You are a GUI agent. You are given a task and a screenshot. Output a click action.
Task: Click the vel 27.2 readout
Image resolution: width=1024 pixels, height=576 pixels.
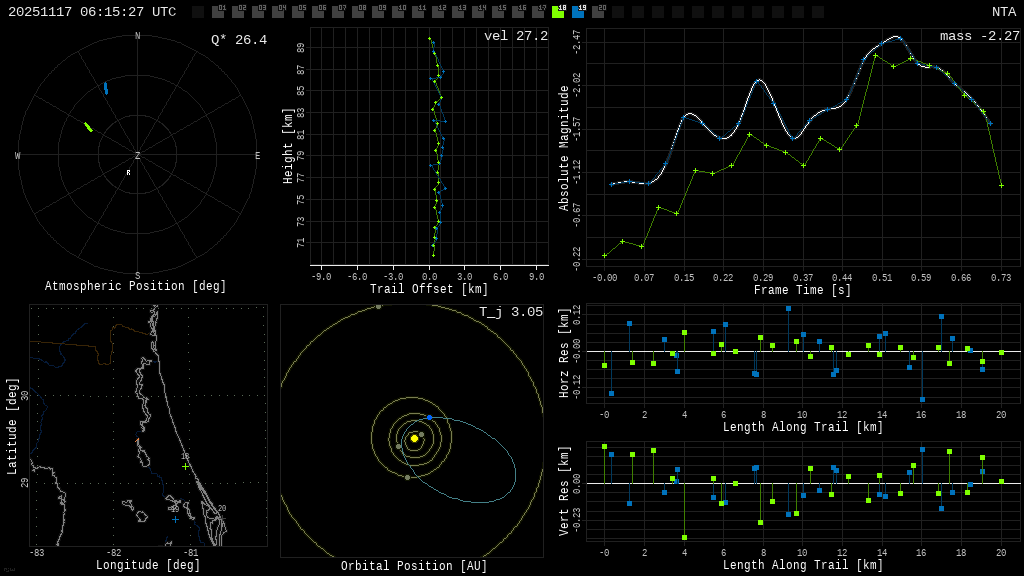tap(515, 36)
